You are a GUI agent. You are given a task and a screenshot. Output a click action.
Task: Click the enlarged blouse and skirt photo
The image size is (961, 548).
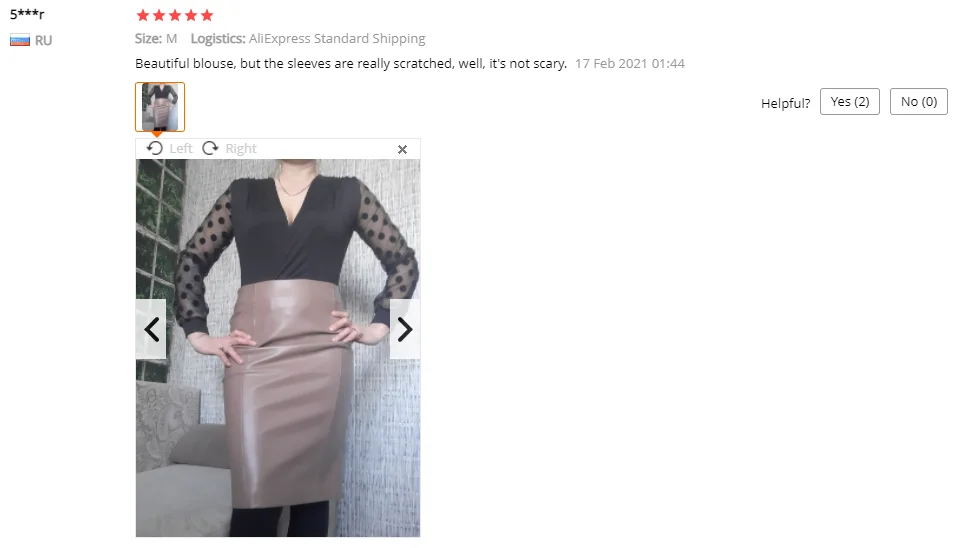click(x=278, y=348)
